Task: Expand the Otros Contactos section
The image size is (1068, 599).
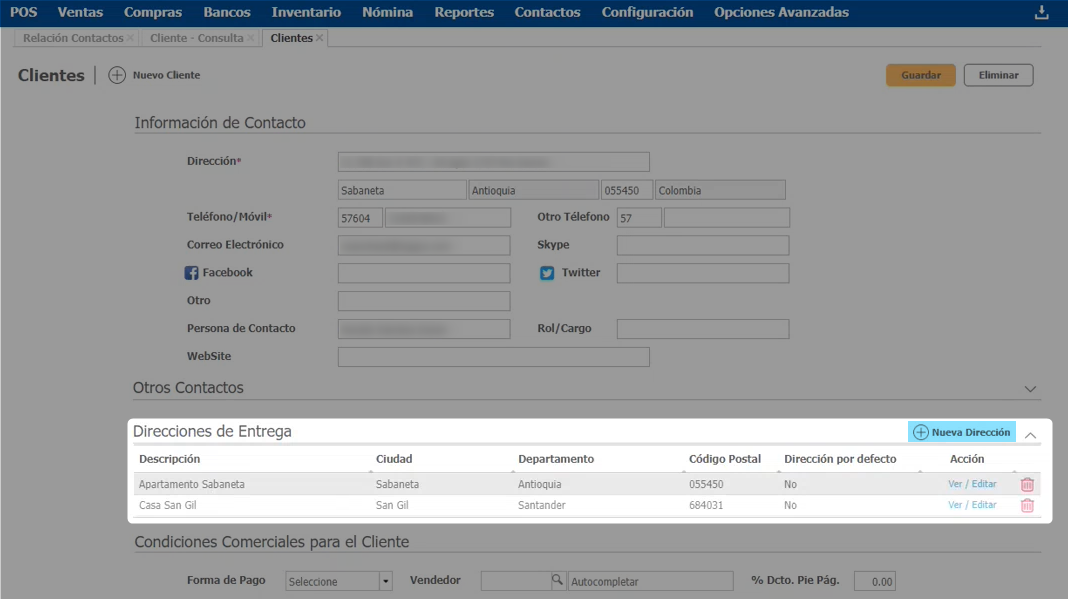Action: pos(1031,388)
